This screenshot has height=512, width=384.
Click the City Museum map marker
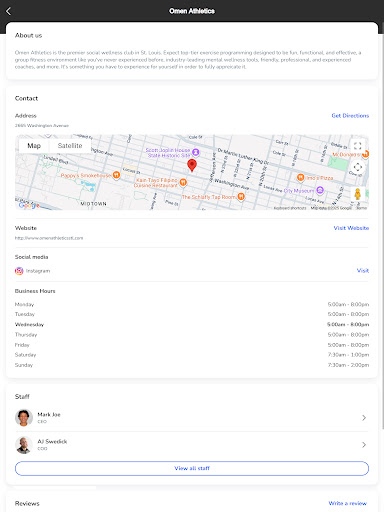pyautogui.click(x=320, y=190)
